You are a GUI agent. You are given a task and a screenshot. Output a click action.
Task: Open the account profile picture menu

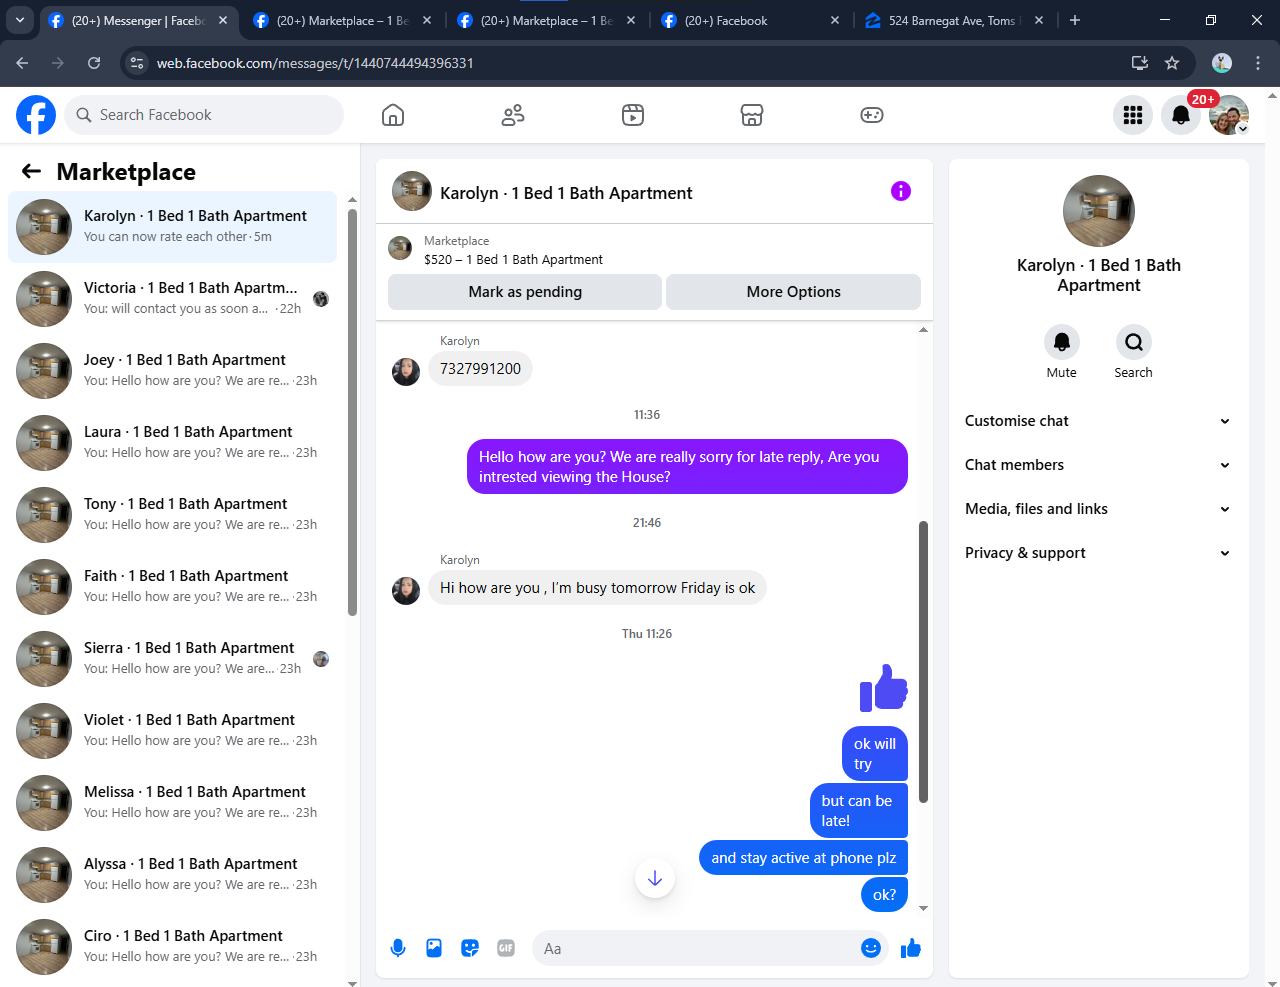pyautogui.click(x=1229, y=115)
